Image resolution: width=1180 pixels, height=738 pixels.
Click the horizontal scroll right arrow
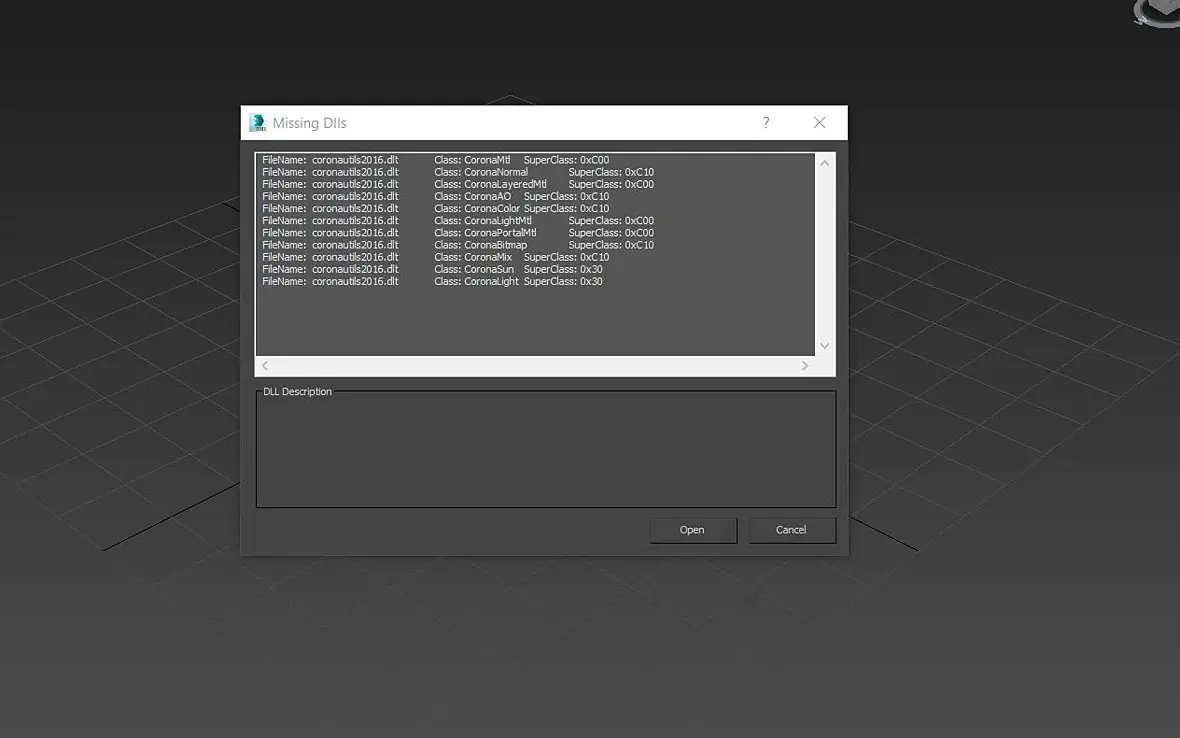pyautogui.click(x=804, y=366)
